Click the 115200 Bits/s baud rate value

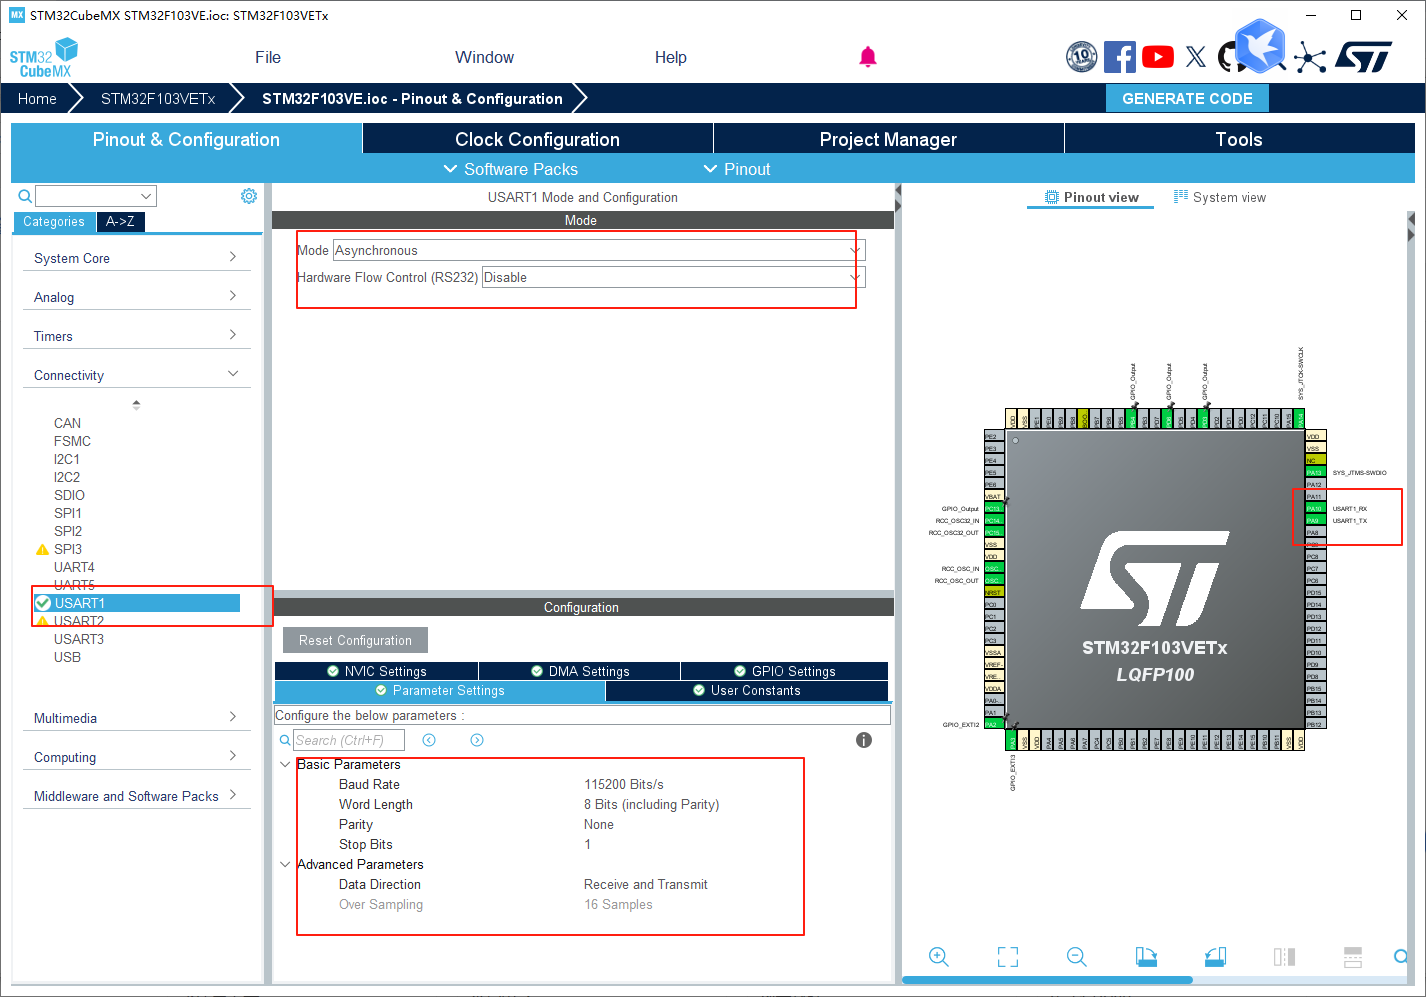[624, 784]
